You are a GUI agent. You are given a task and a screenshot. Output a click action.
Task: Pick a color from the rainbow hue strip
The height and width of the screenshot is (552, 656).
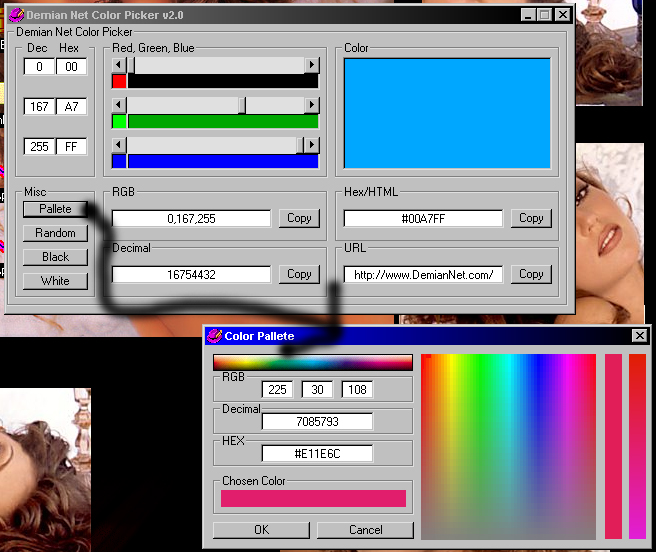click(312, 362)
